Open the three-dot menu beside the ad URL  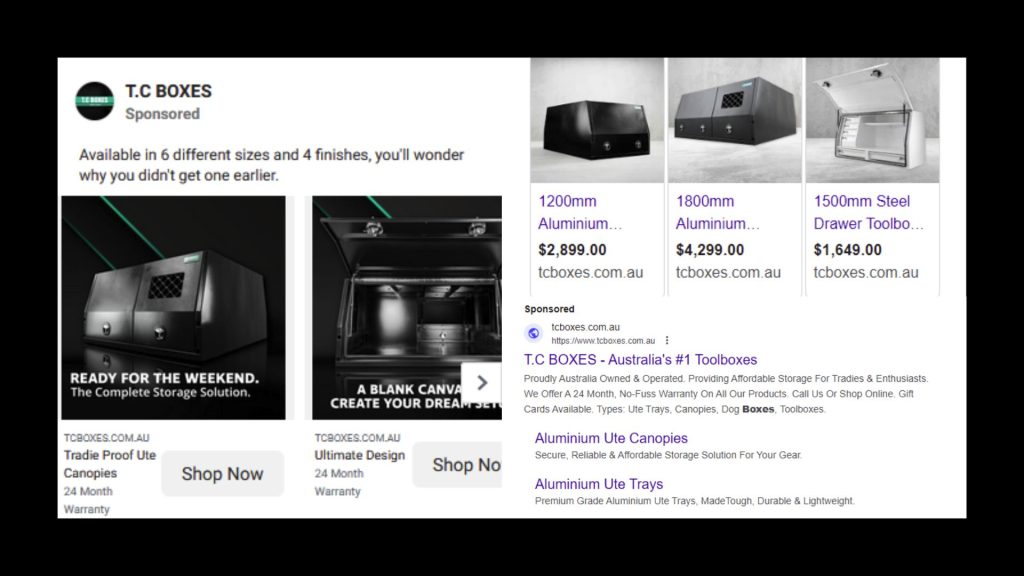tap(667, 340)
